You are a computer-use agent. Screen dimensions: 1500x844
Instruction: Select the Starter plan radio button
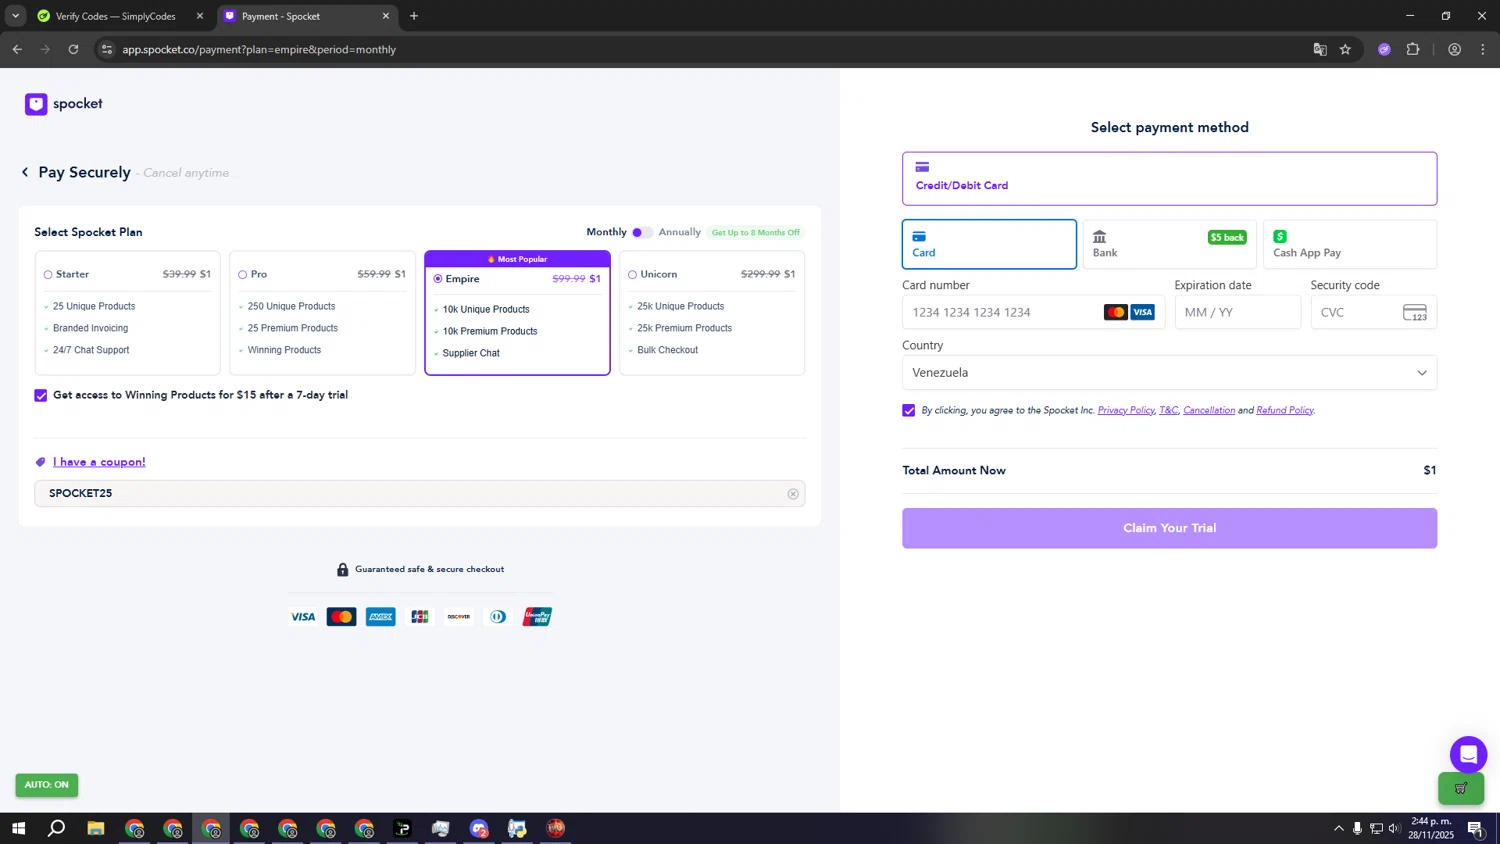[x=48, y=274]
